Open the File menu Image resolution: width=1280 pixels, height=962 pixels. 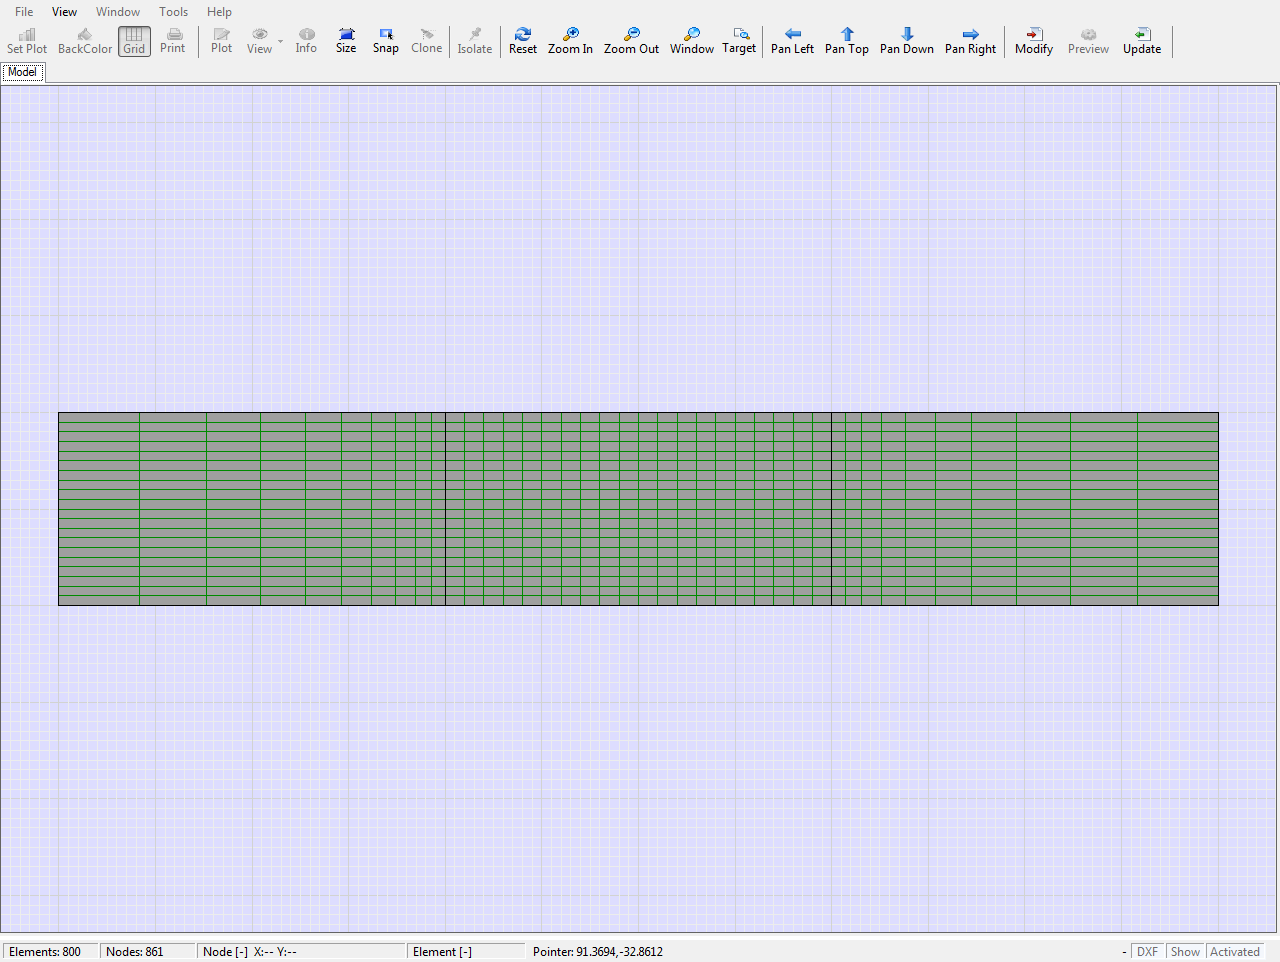pos(24,12)
